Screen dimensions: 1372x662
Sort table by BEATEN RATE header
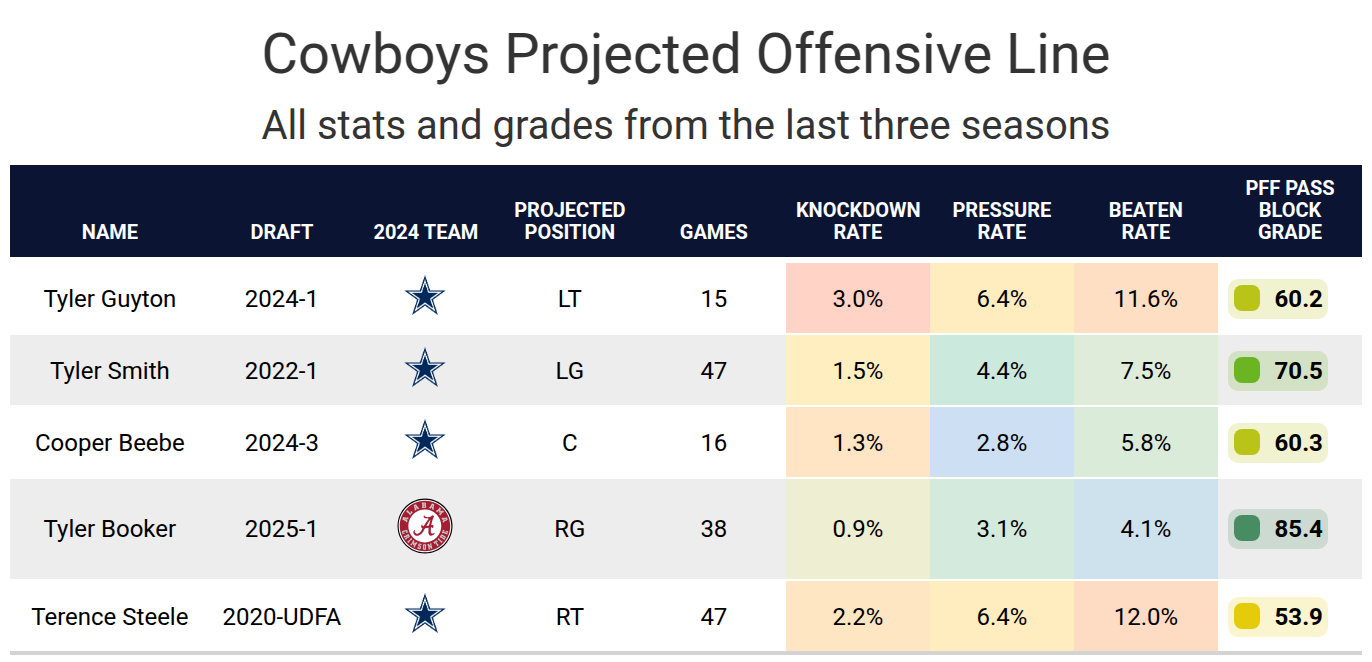pos(1146,221)
